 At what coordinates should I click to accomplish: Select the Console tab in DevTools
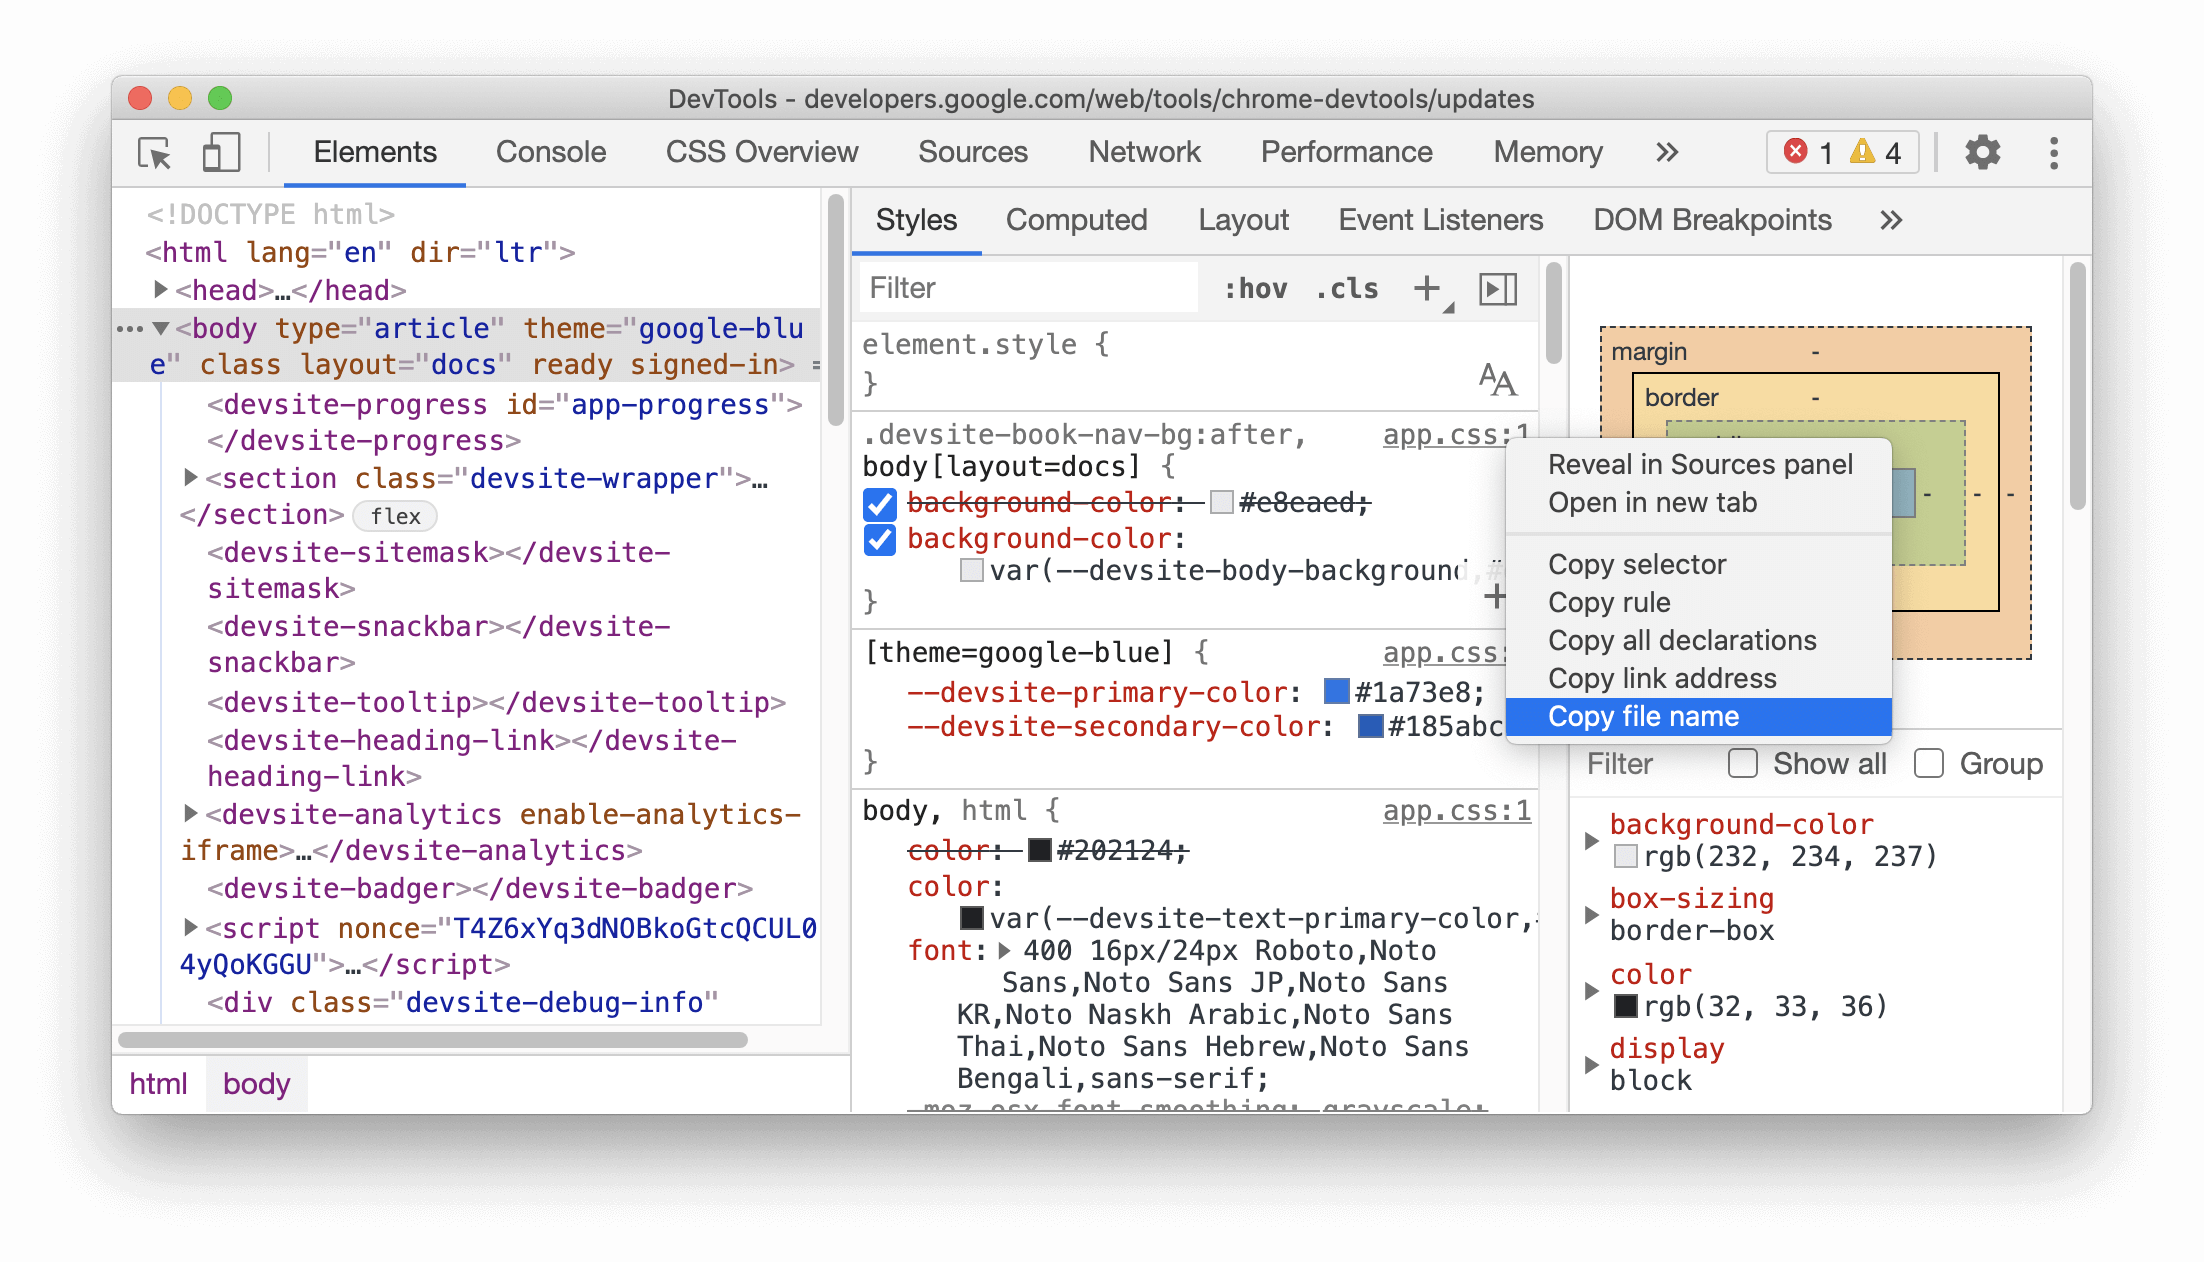pyautogui.click(x=548, y=153)
